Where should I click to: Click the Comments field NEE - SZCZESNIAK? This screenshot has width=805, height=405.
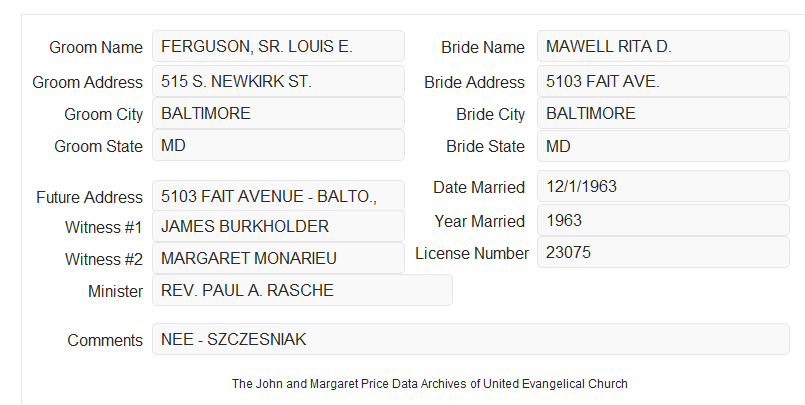tap(471, 339)
